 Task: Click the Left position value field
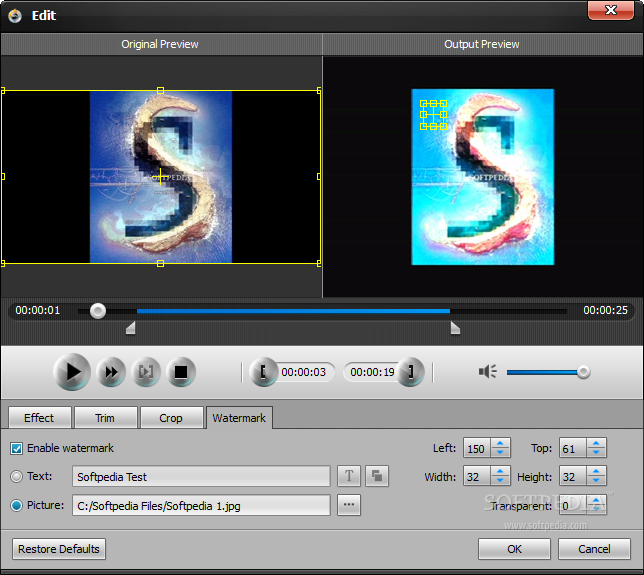pyautogui.click(x=477, y=448)
